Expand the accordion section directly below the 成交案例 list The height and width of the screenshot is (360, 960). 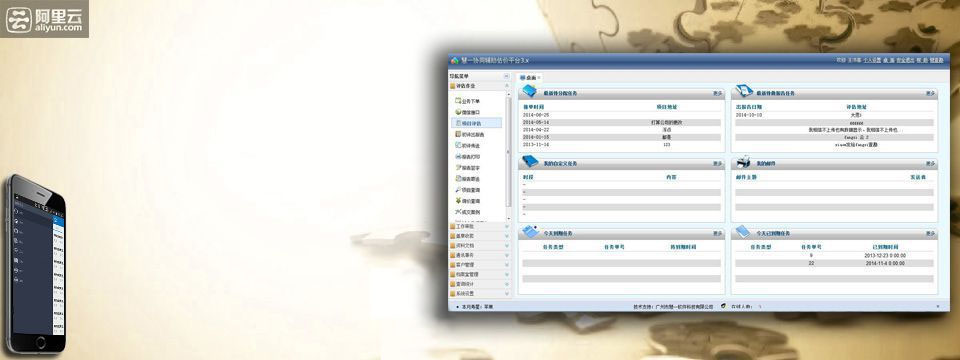pos(479,227)
